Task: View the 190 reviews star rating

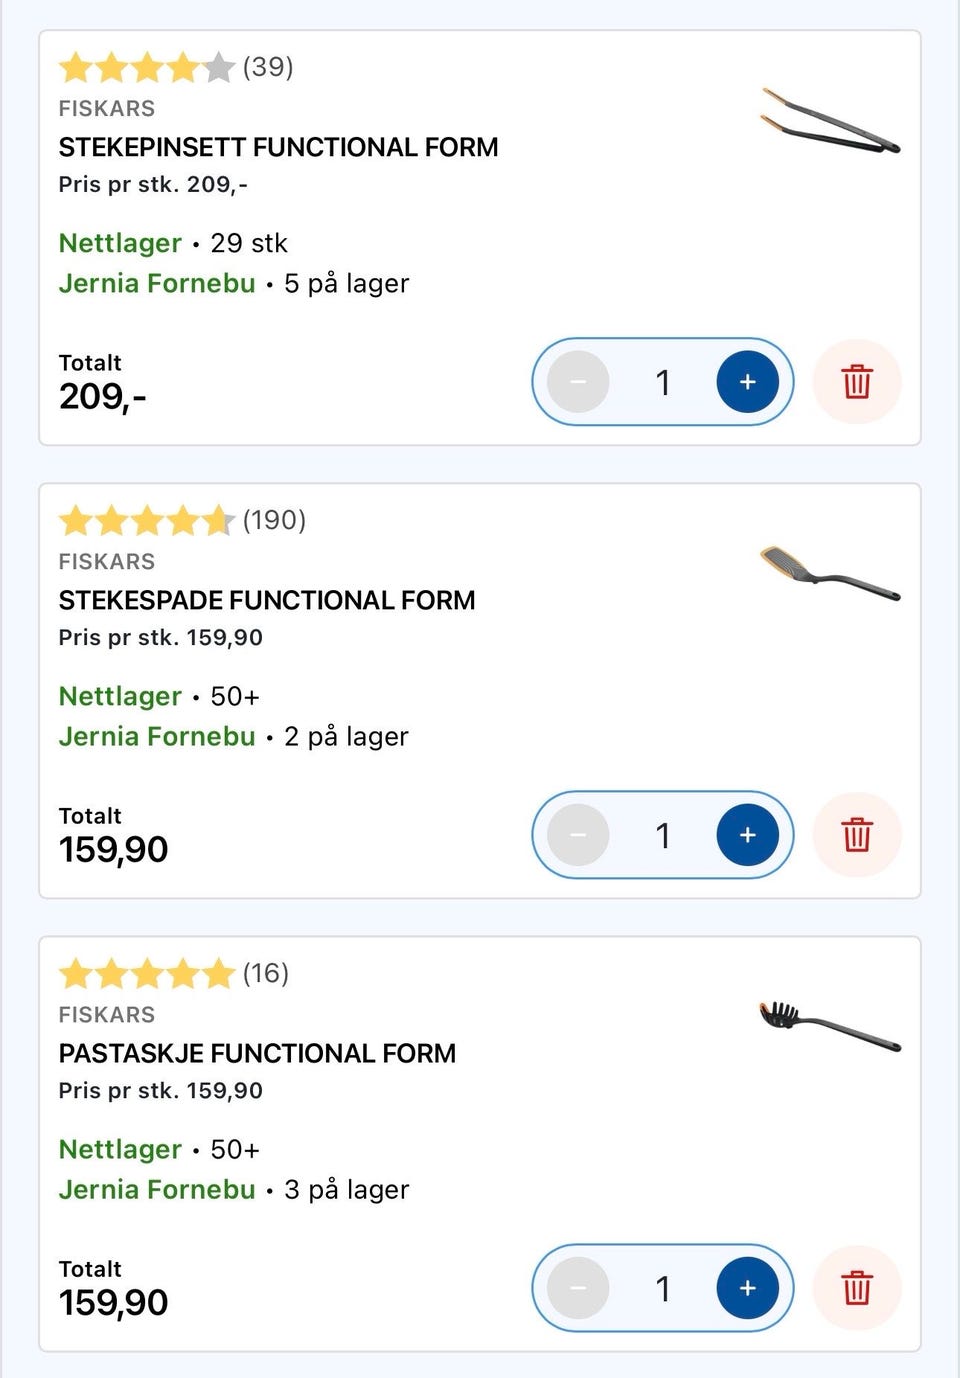Action: (147, 521)
